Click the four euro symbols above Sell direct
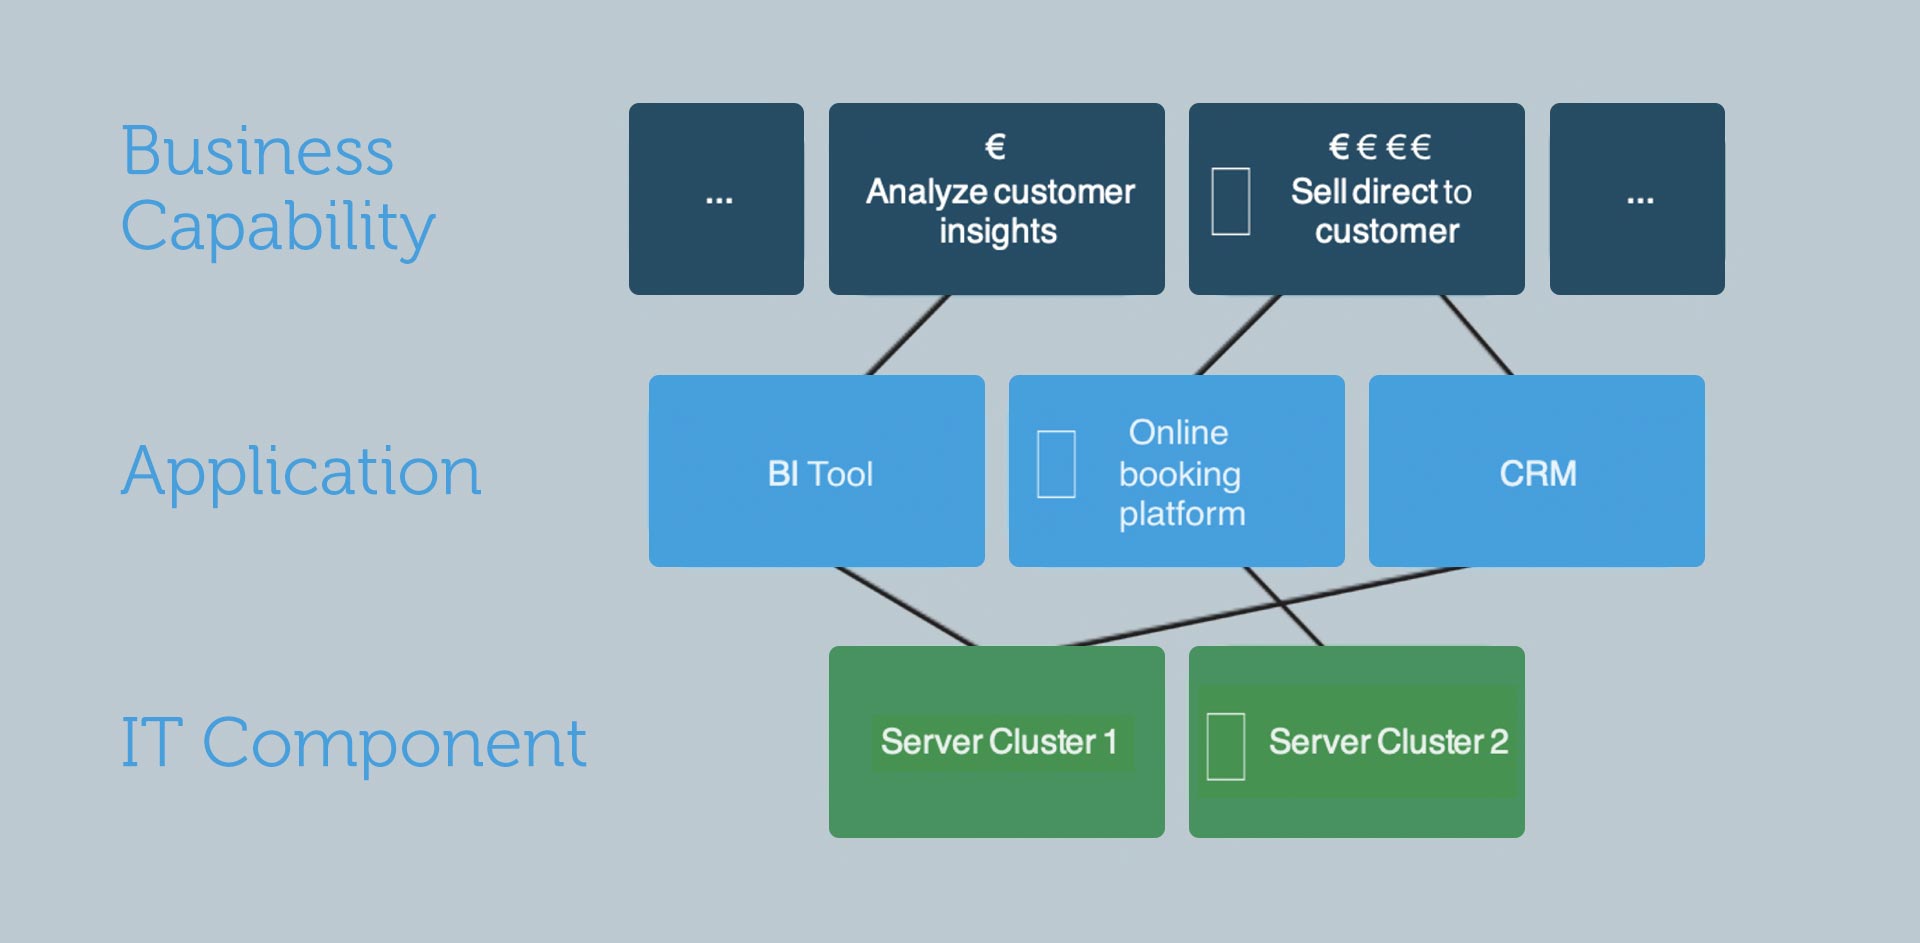1920x943 pixels. (x=1379, y=147)
